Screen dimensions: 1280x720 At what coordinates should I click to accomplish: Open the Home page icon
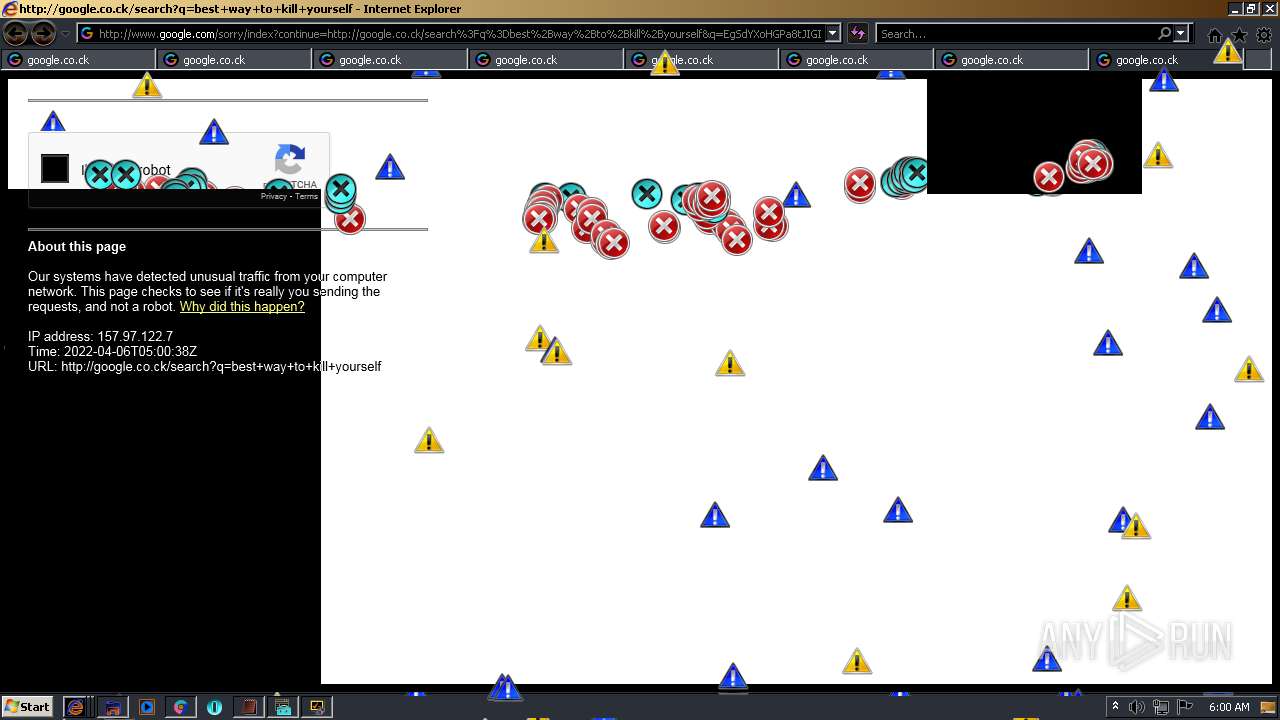coord(1215,35)
